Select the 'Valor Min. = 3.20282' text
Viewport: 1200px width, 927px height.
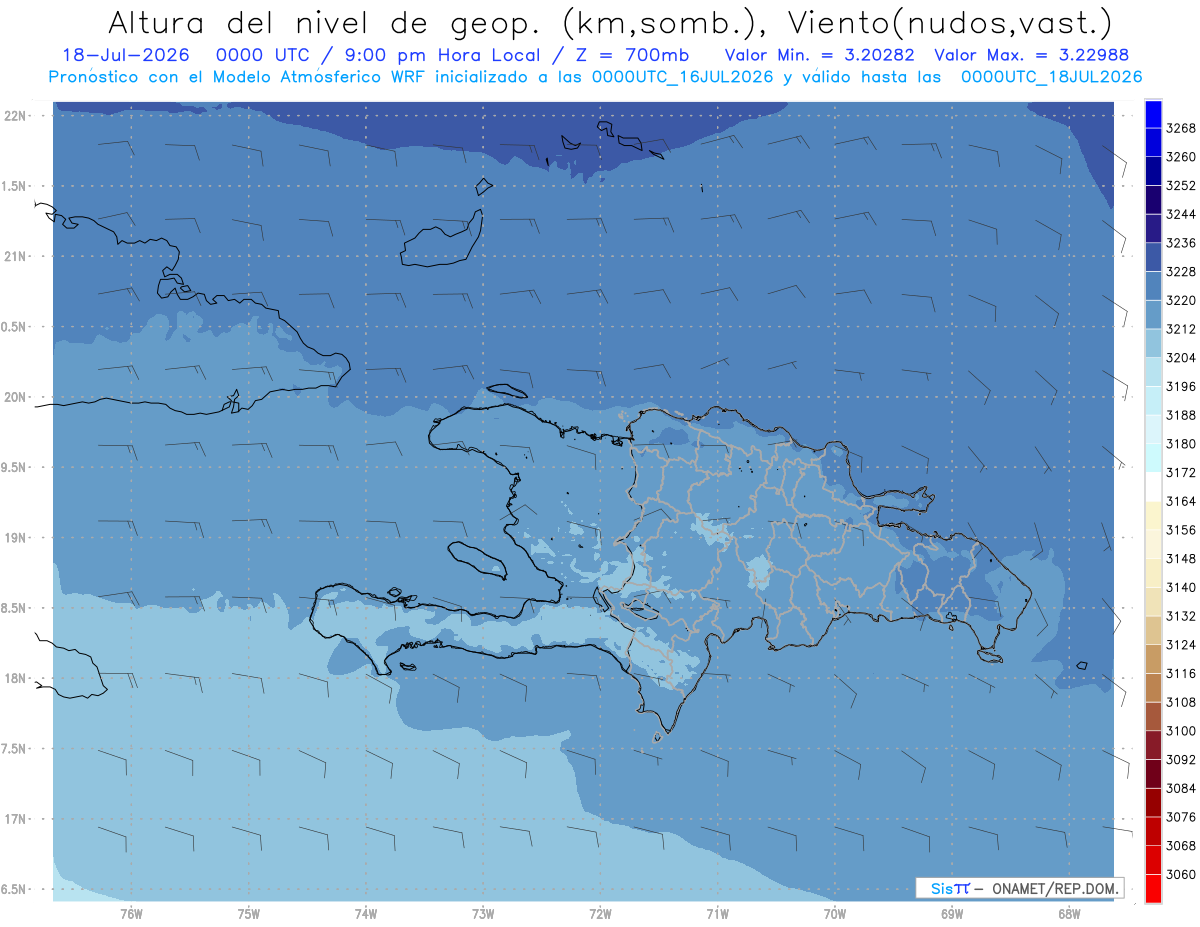coord(819,55)
